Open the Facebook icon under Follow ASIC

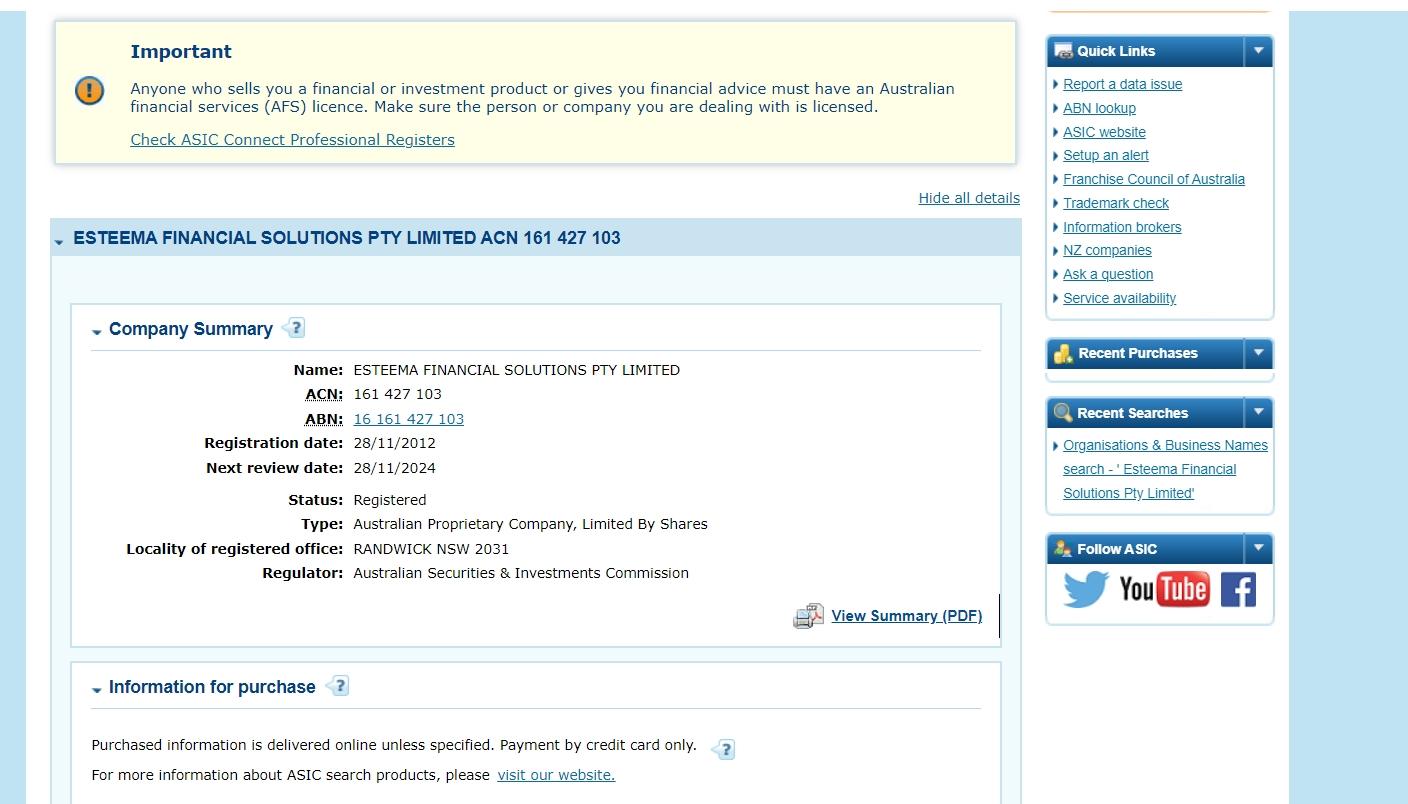point(1238,589)
